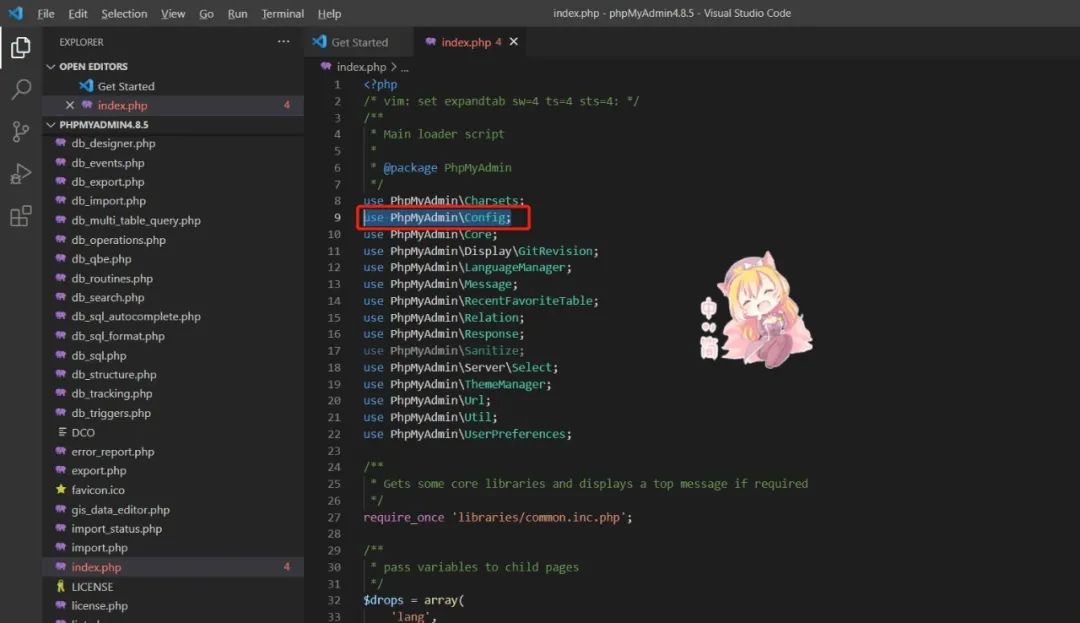
Task: Select index.php in PHPMYADMIN4.8.5 tree
Action: 173,567
